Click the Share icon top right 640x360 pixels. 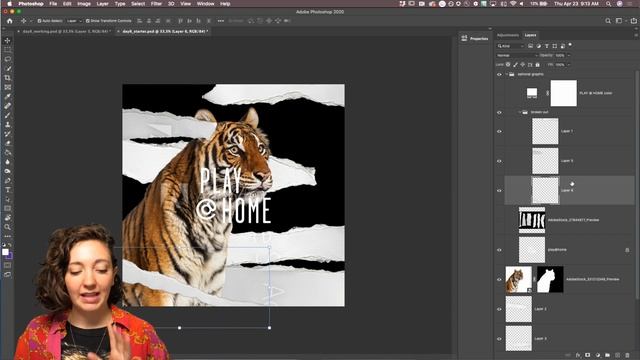click(x=633, y=21)
